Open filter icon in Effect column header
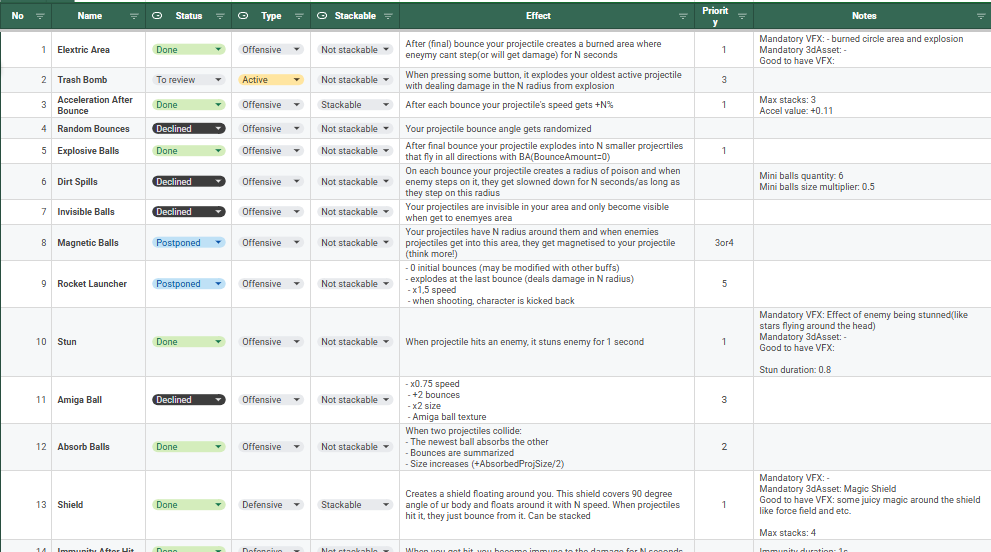 point(683,16)
